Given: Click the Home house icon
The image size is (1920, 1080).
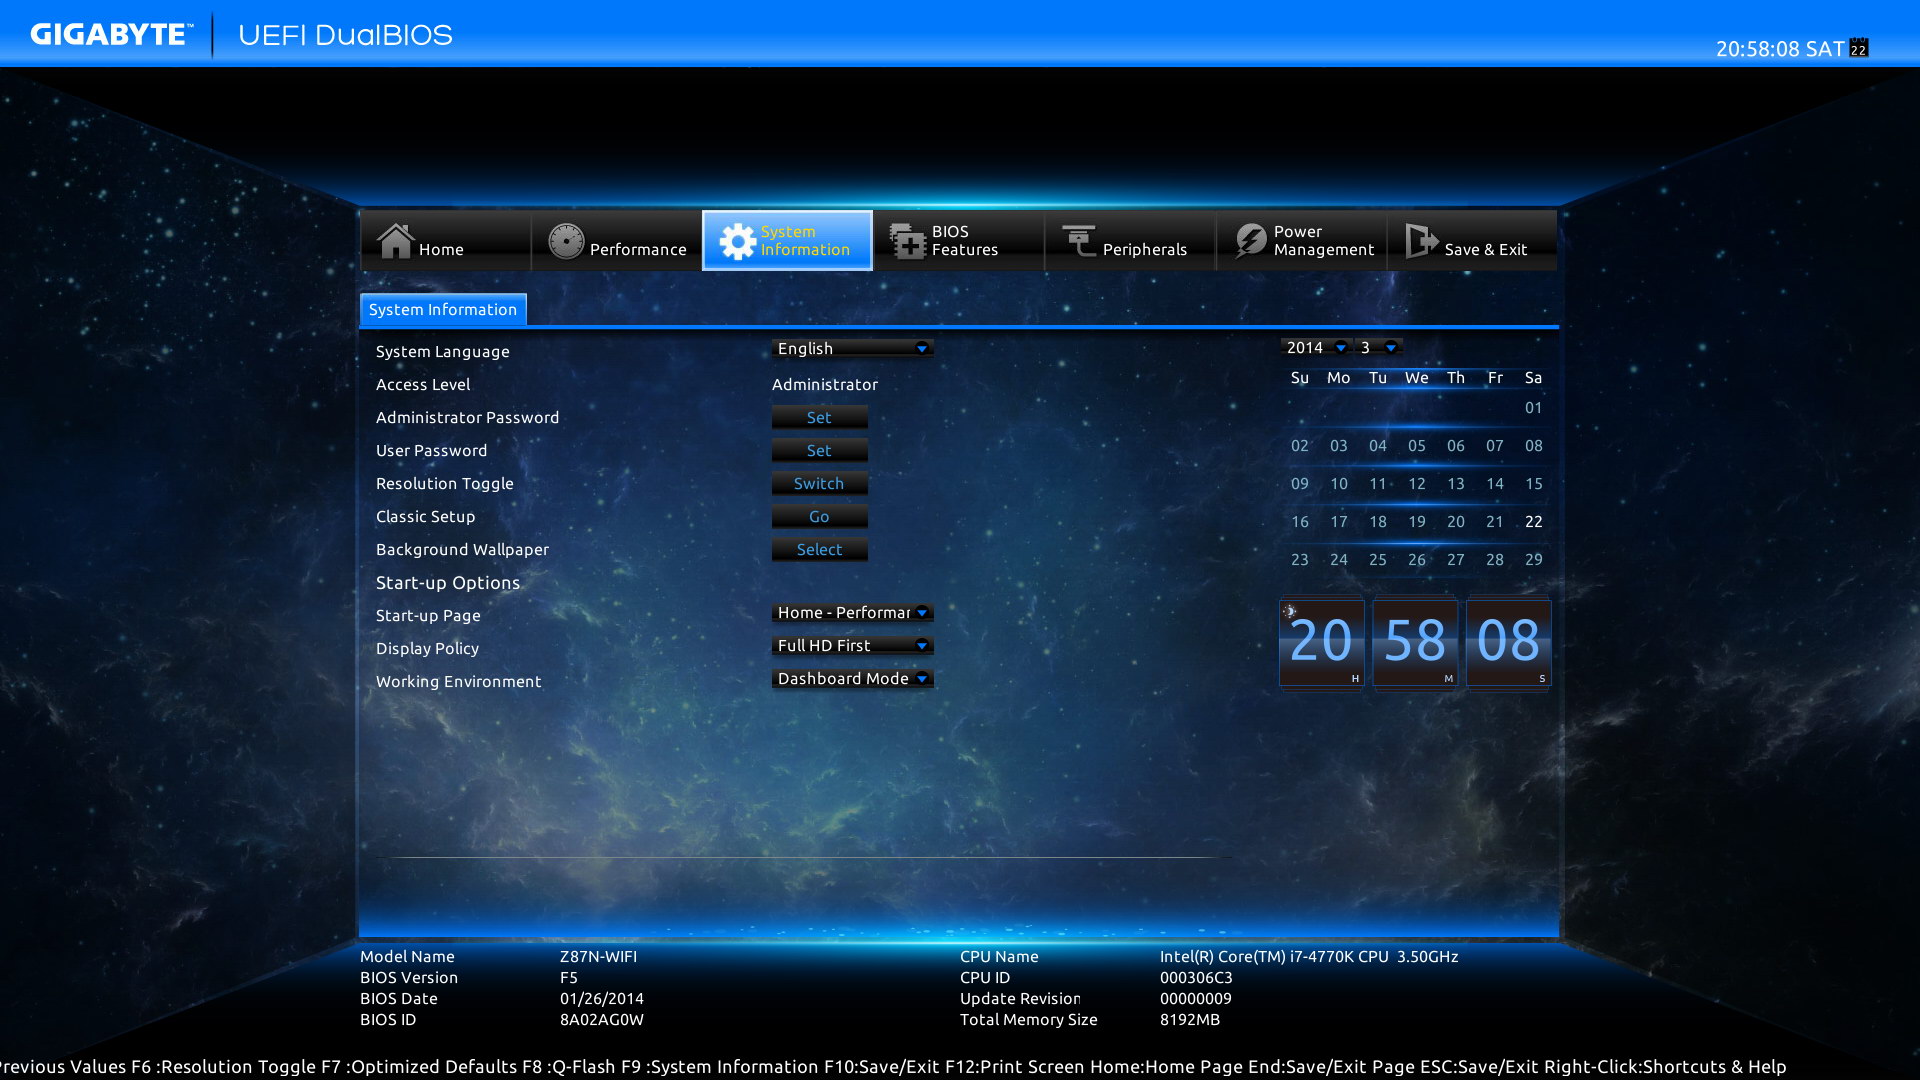Looking at the screenshot, I should point(395,241).
